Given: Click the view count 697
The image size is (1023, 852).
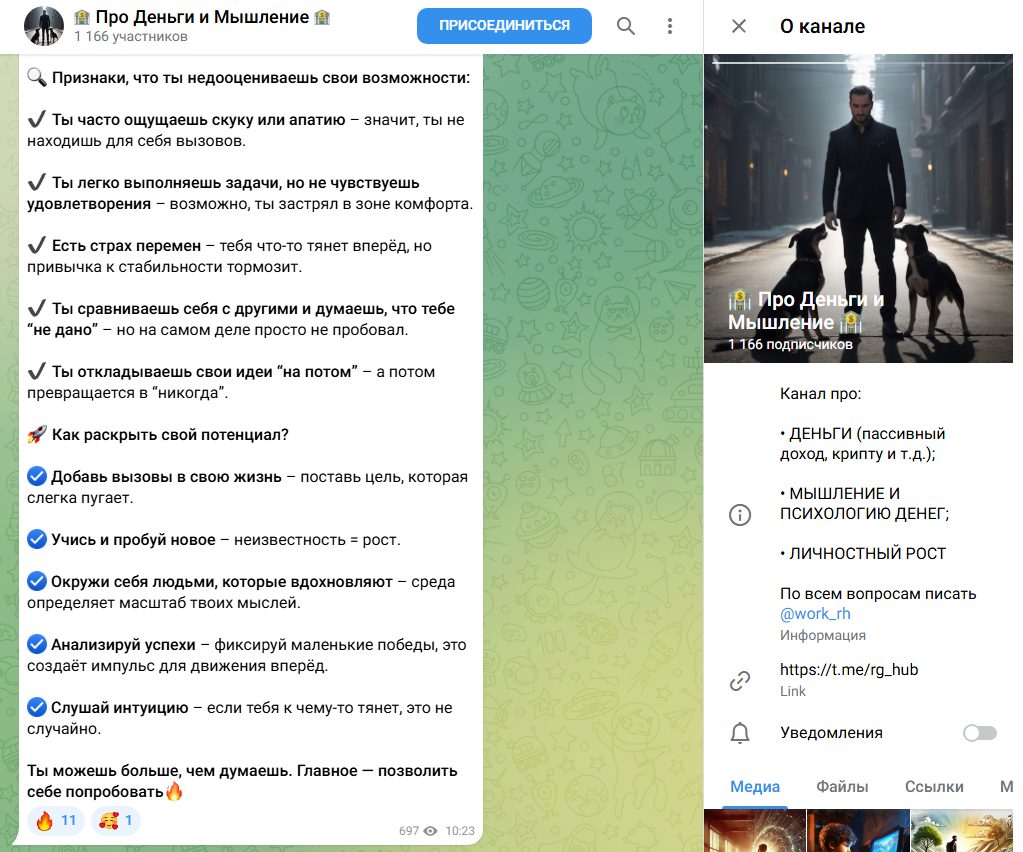Looking at the screenshot, I should [408, 830].
